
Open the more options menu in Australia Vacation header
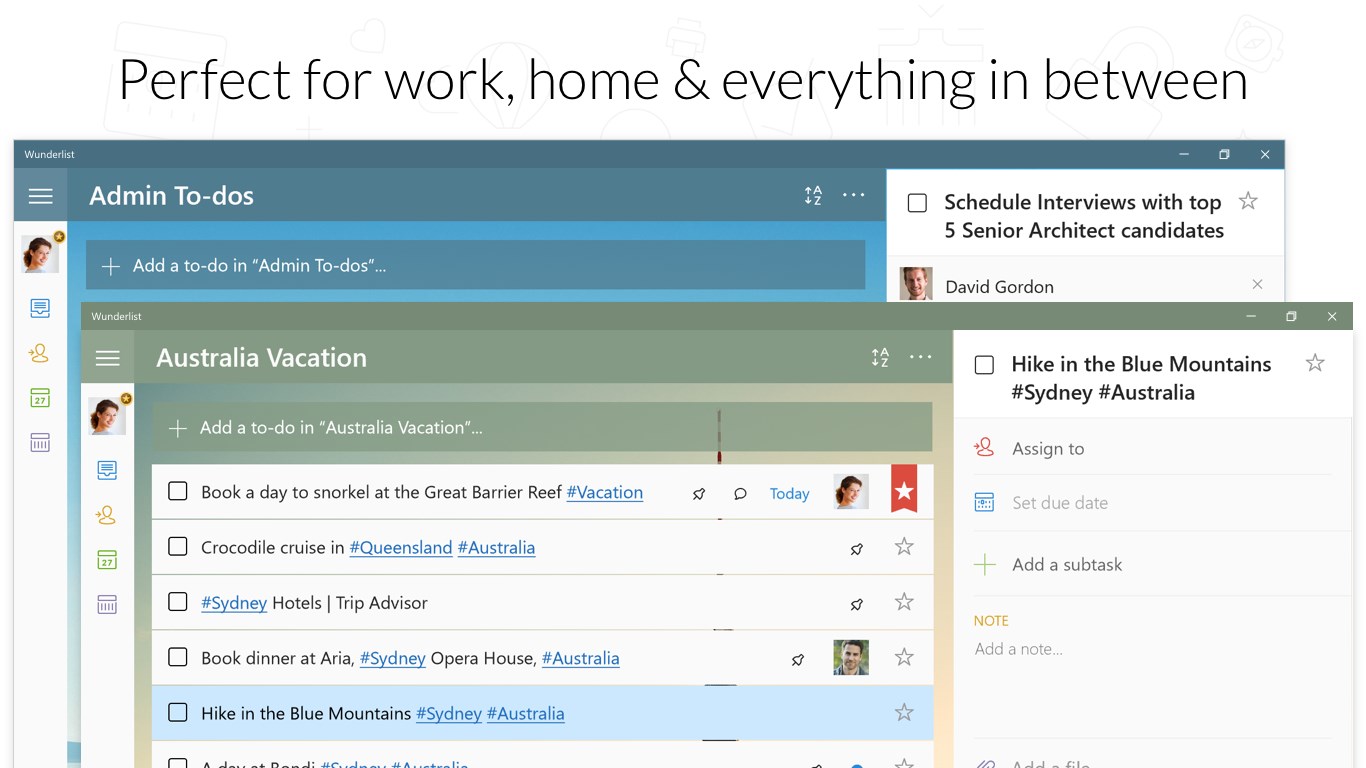point(920,357)
